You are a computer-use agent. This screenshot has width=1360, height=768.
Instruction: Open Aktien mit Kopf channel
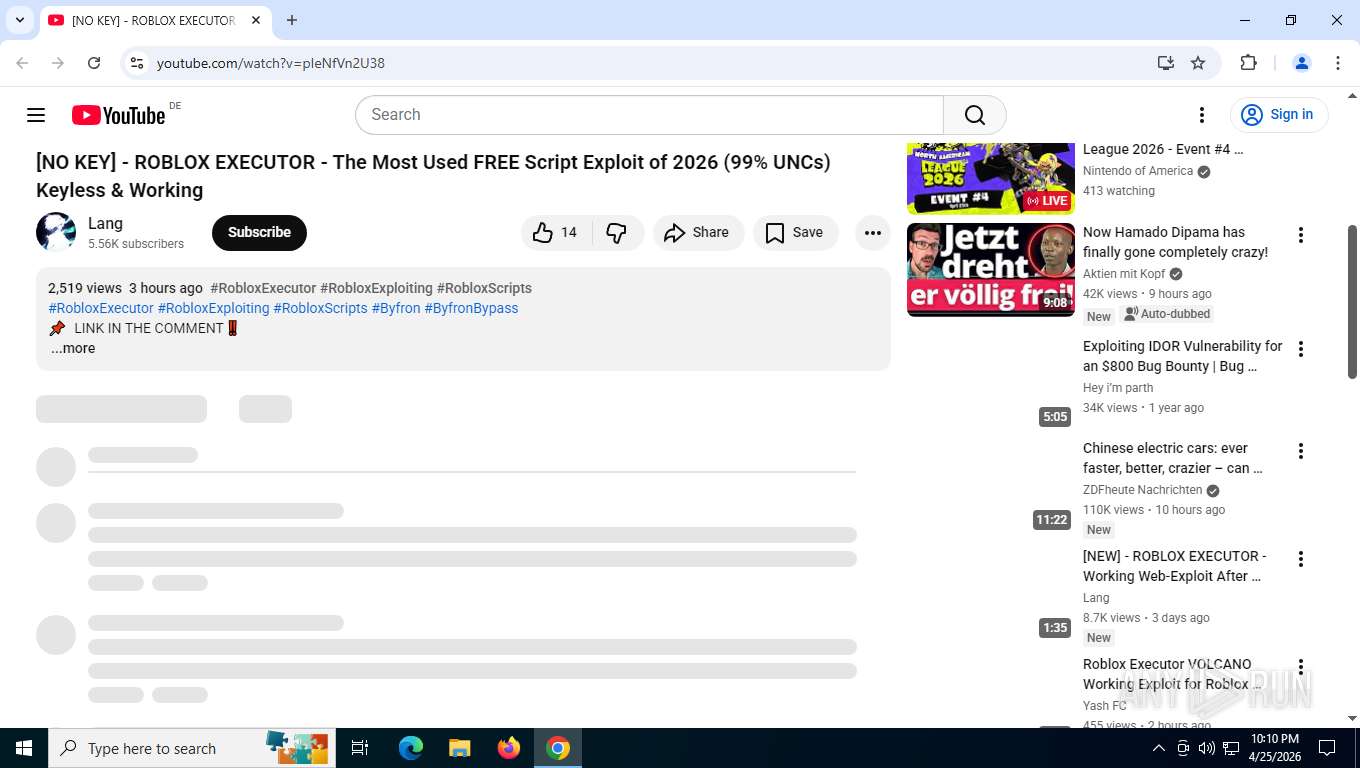point(1124,274)
